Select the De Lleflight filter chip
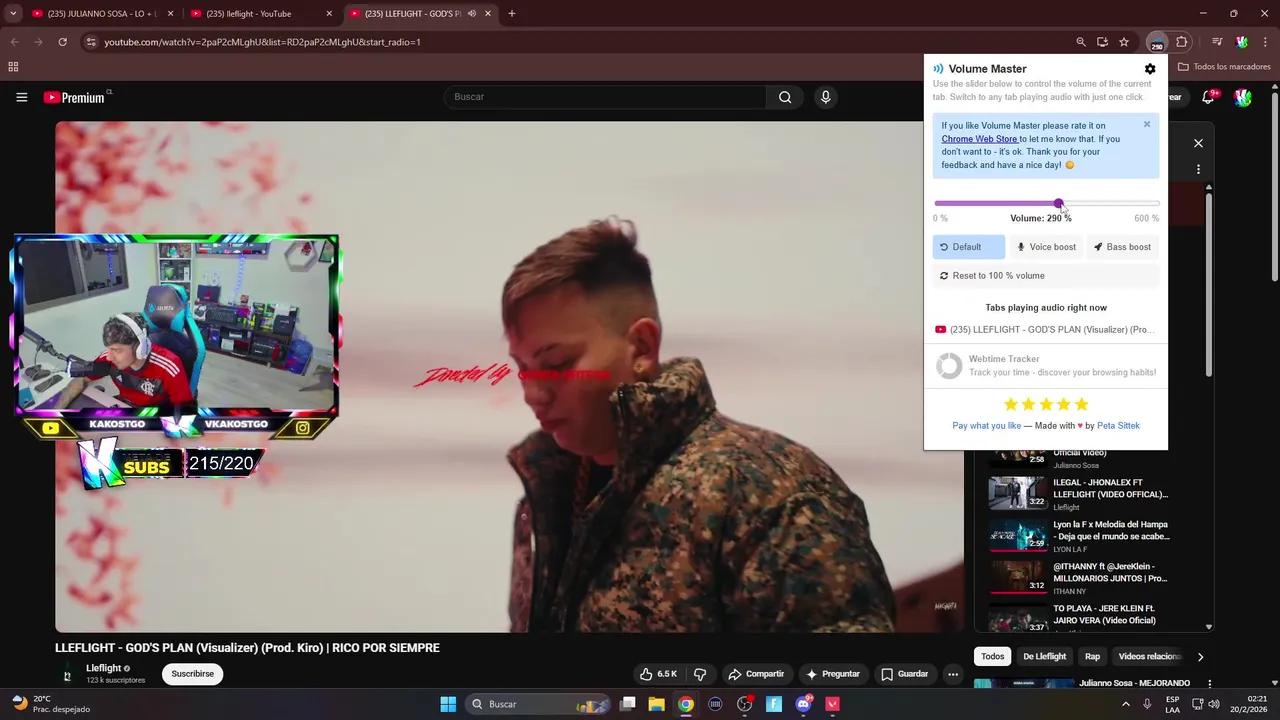Image resolution: width=1280 pixels, height=720 pixels. pos(1044,657)
